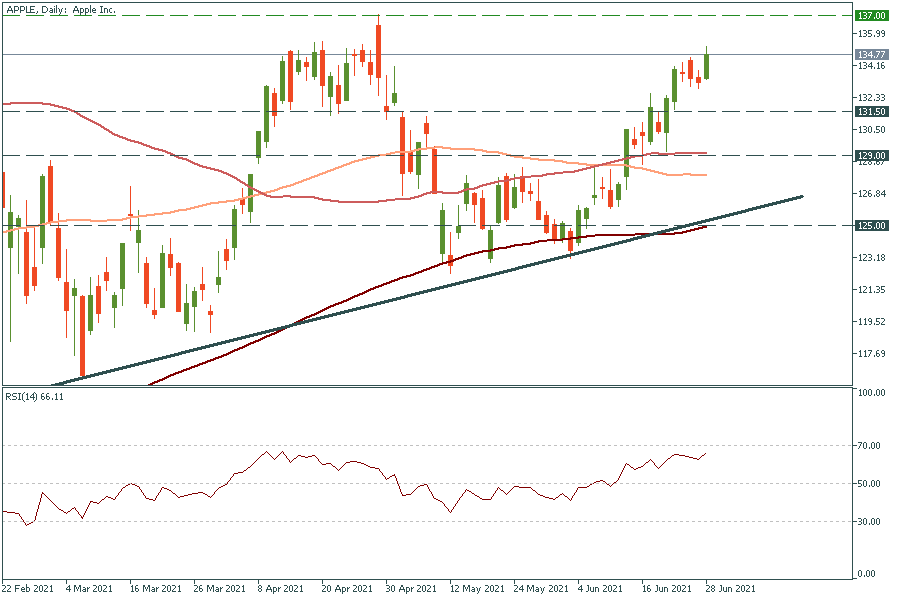Screen dimensions: 900x600
Task: Click the 132.33 price axis value
Action: tap(872, 98)
